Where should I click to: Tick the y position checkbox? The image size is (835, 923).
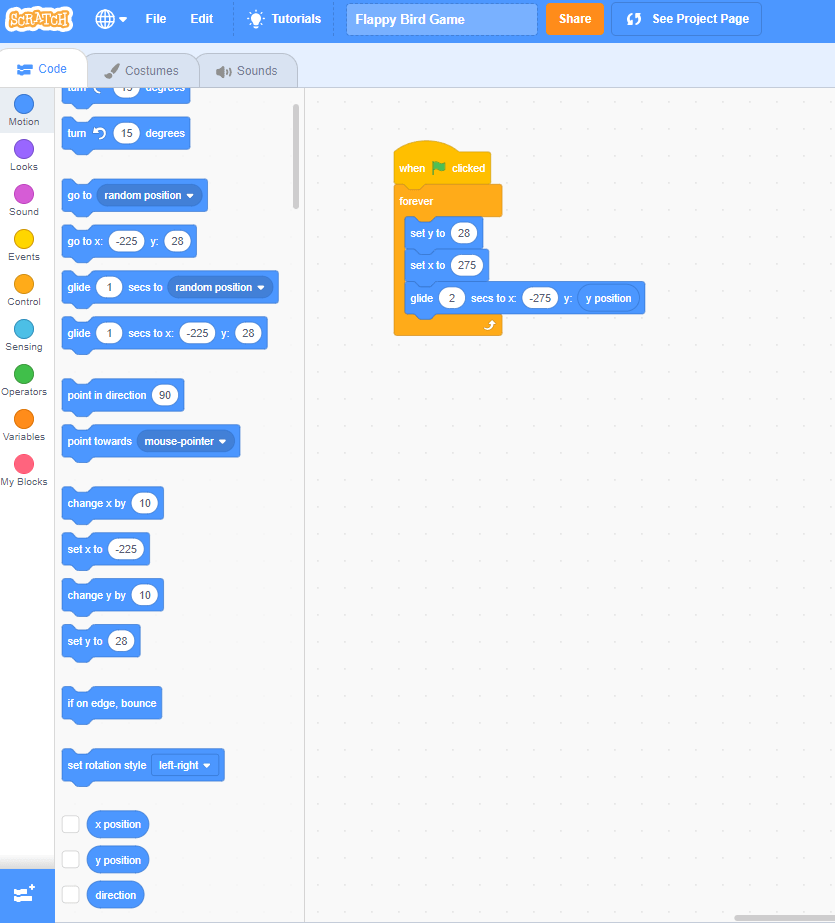coord(71,859)
